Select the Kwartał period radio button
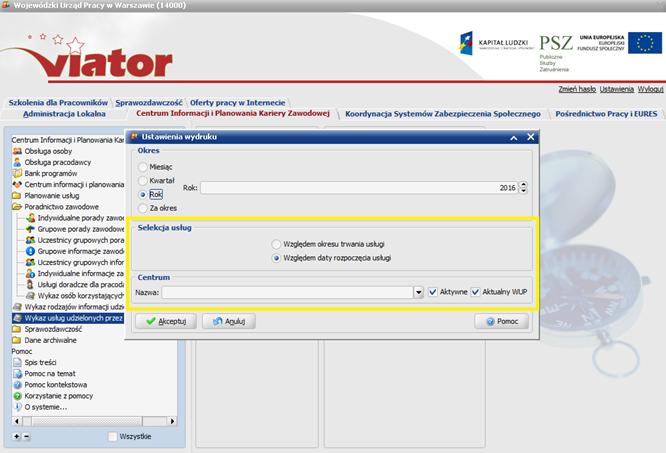666x453 pixels. tap(143, 180)
